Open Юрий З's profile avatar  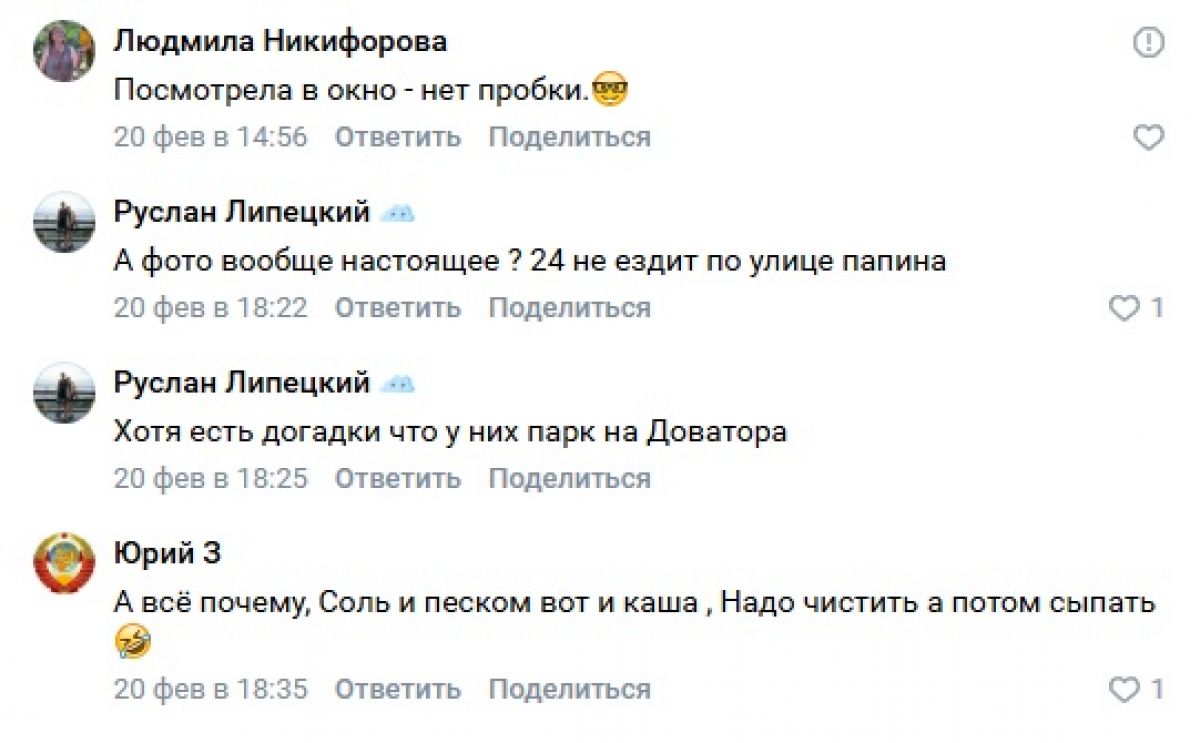[x=64, y=563]
